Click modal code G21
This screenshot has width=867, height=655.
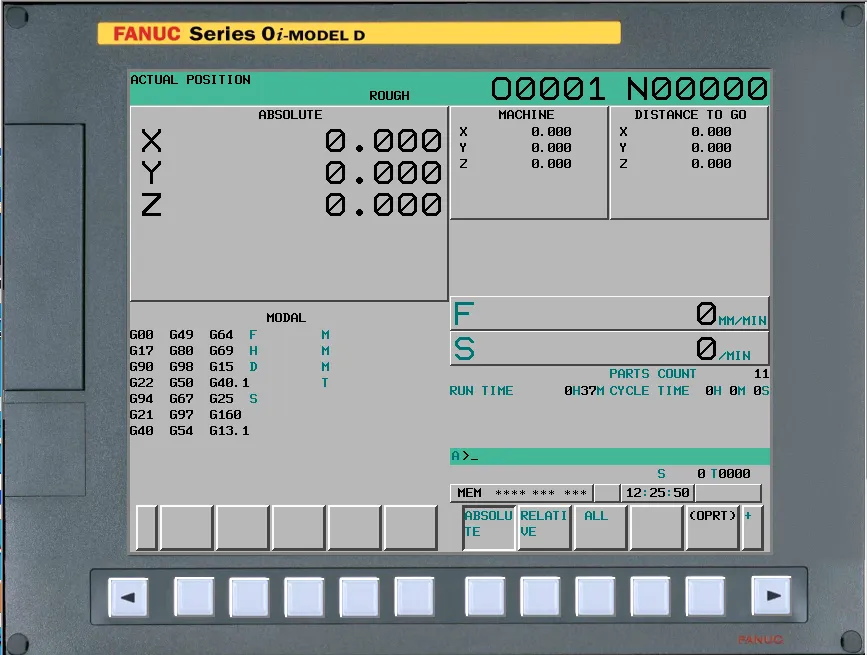click(142, 415)
